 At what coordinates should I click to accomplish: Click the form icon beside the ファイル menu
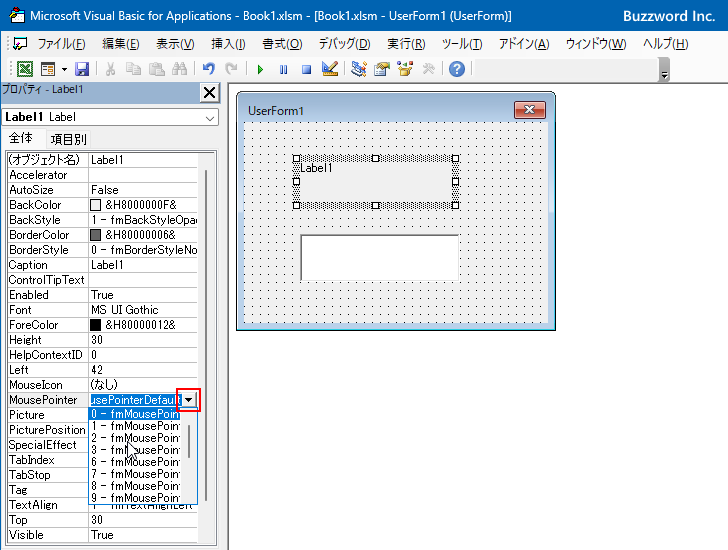(20, 44)
